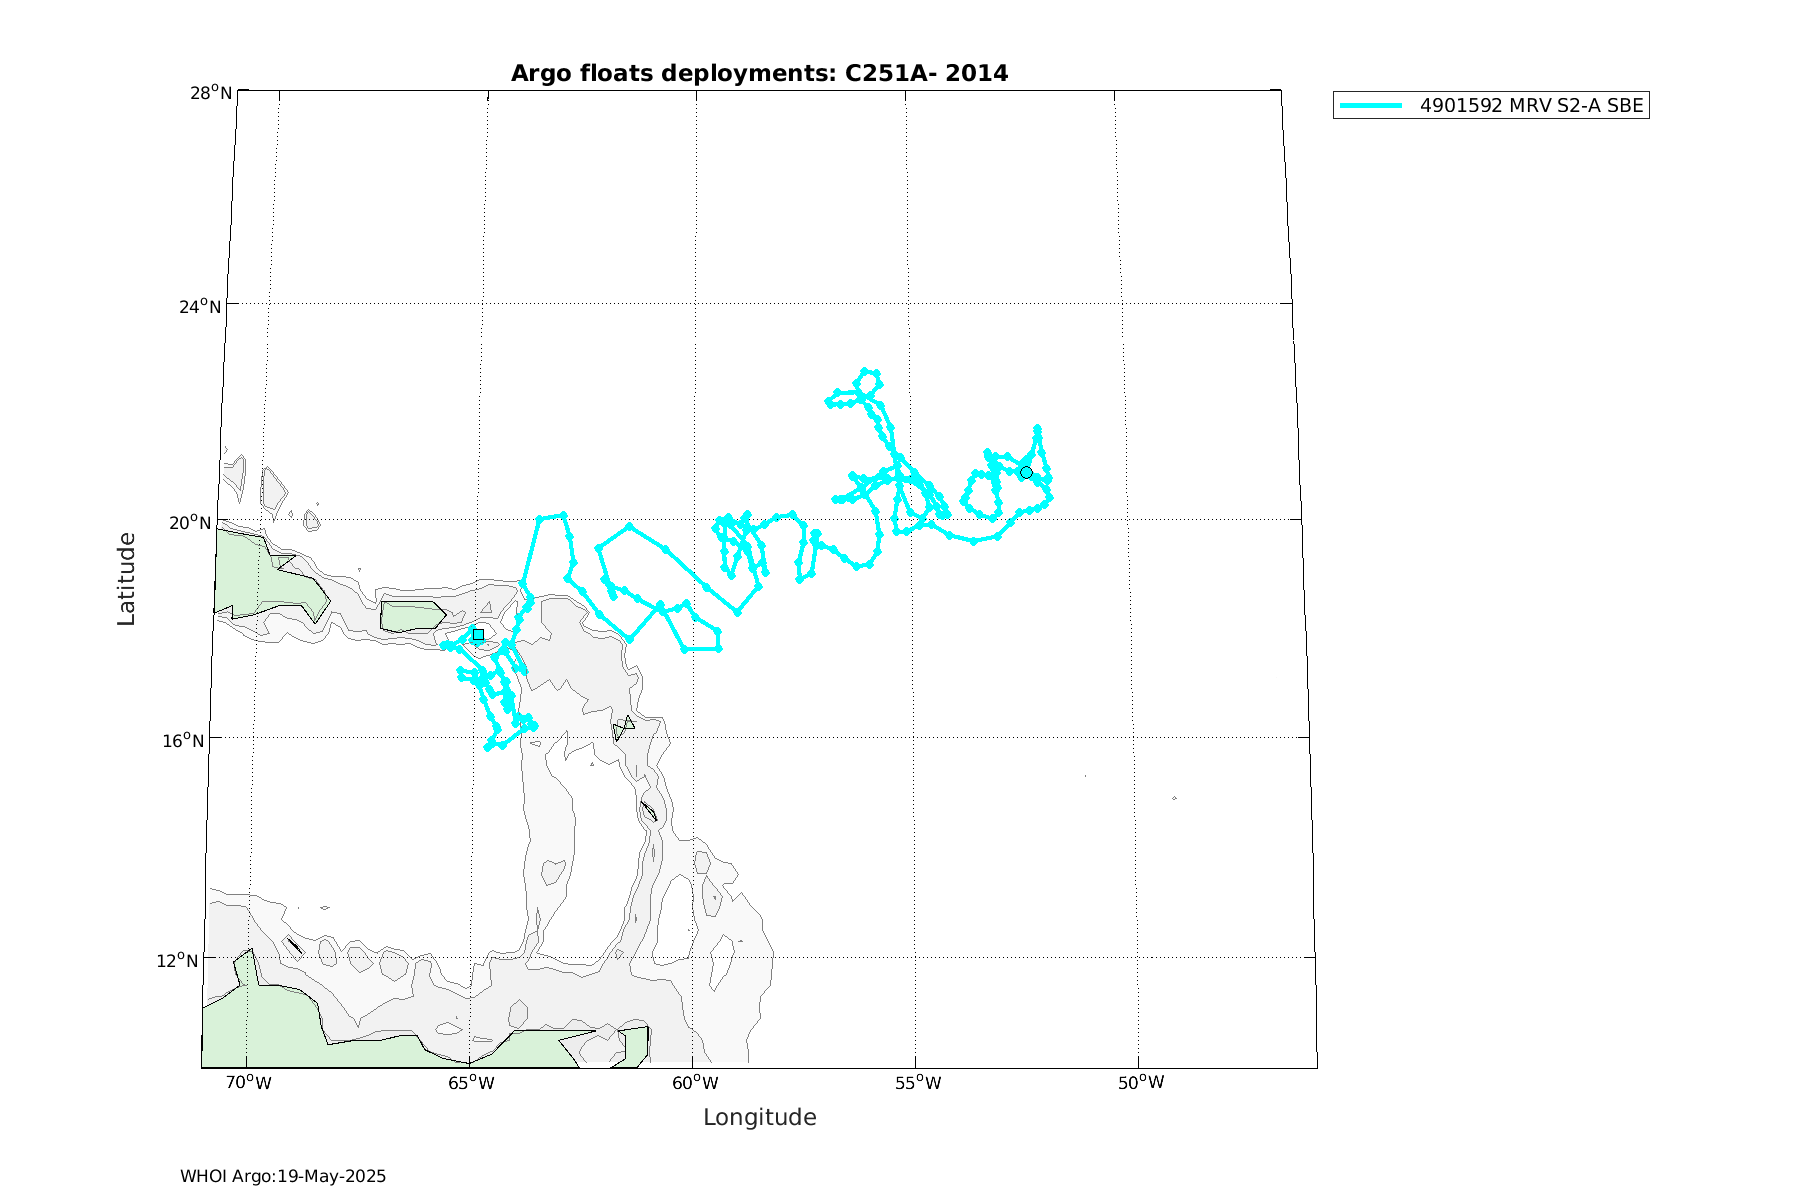This screenshot has height=1200, width=1800.
Task: Click the 16°N latitude tick label
Action: point(183,740)
